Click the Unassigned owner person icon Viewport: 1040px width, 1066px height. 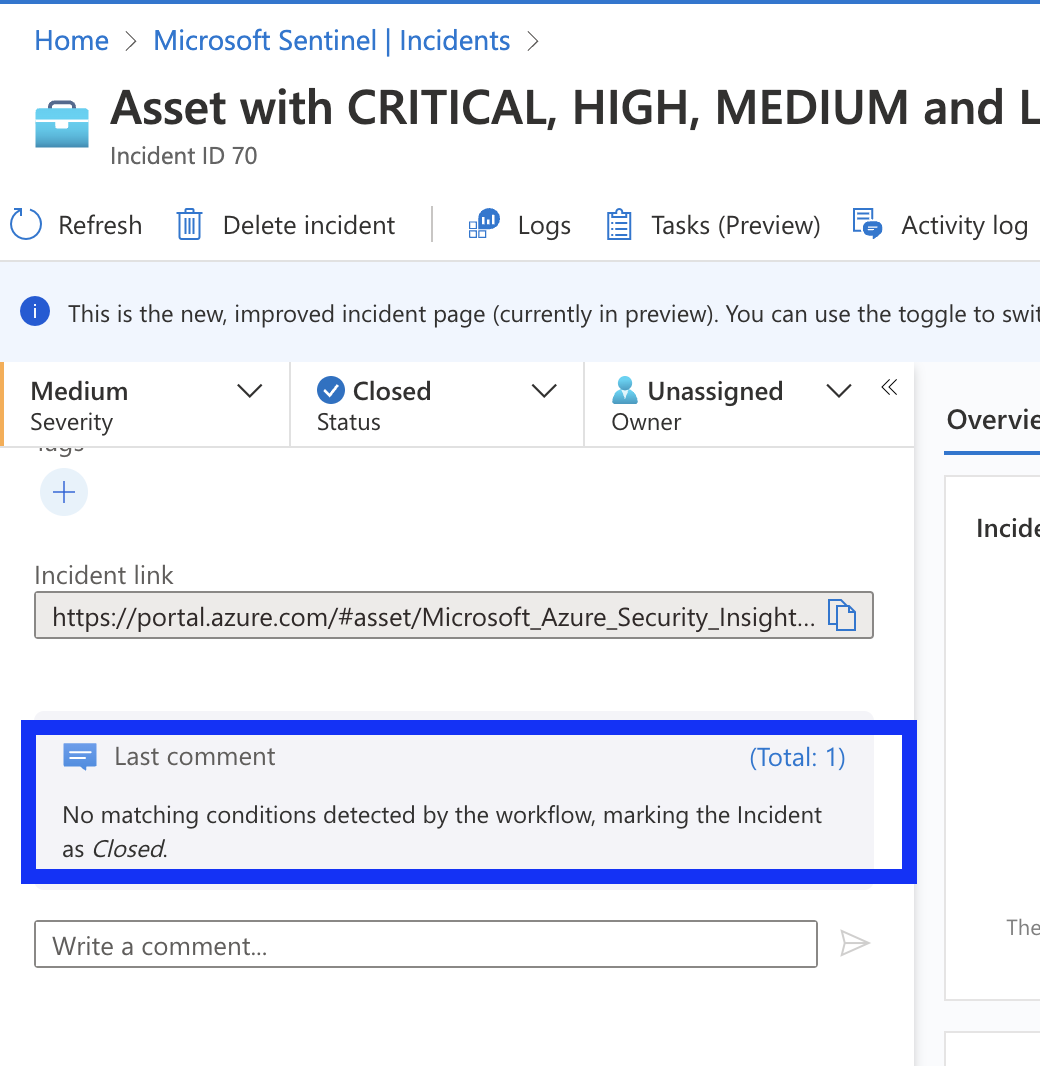coord(625,390)
